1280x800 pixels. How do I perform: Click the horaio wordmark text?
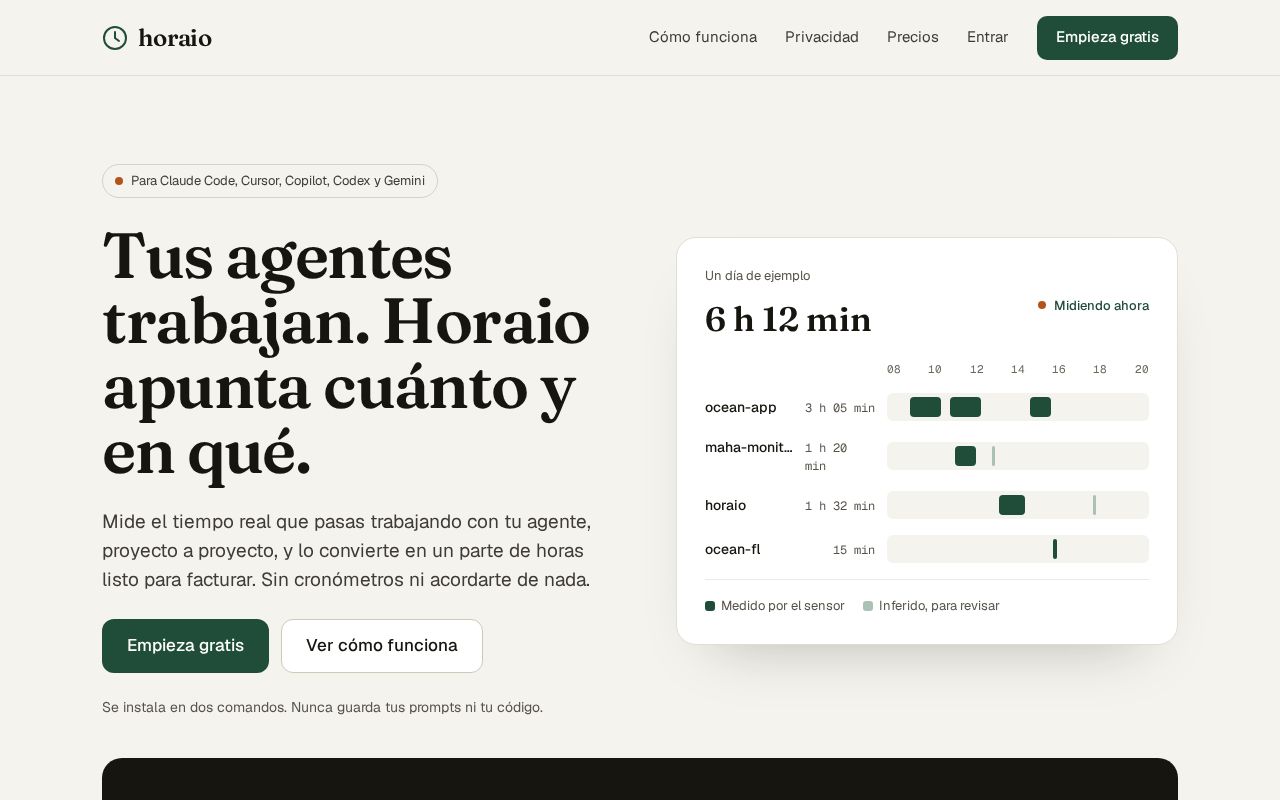[x=175, y=38]
